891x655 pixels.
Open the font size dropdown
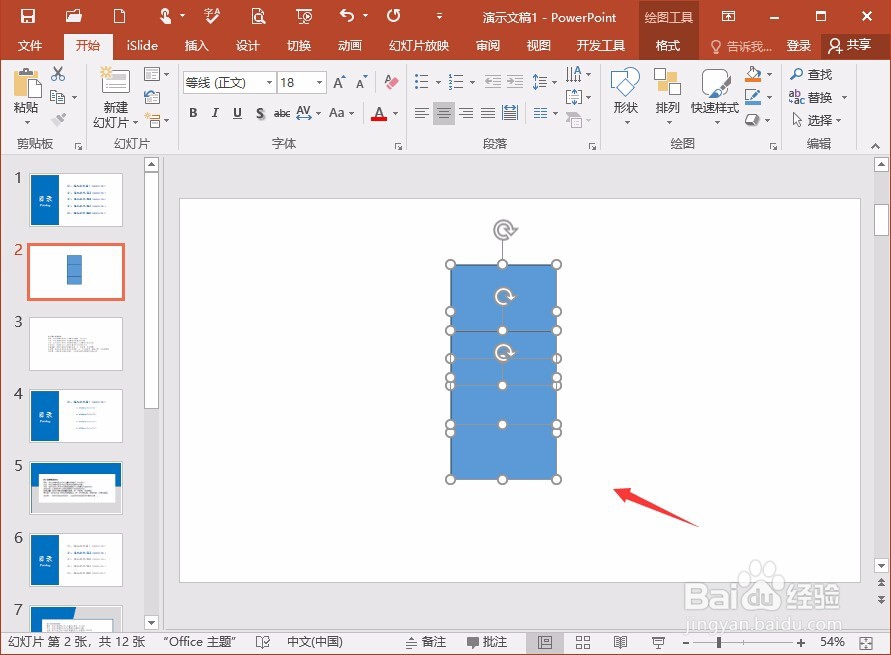point(319,83)
